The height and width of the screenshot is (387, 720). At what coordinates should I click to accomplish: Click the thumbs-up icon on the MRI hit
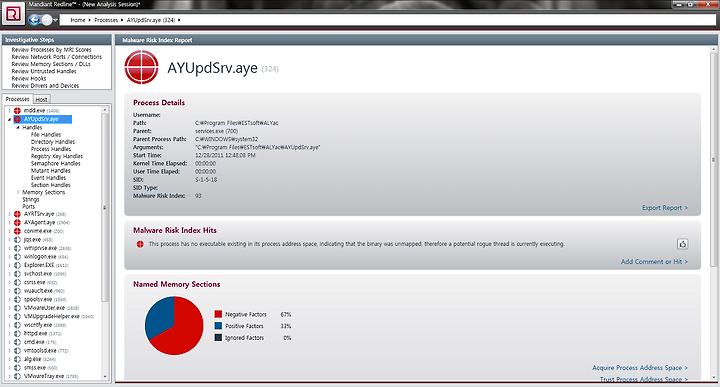[x=682, y=244]
